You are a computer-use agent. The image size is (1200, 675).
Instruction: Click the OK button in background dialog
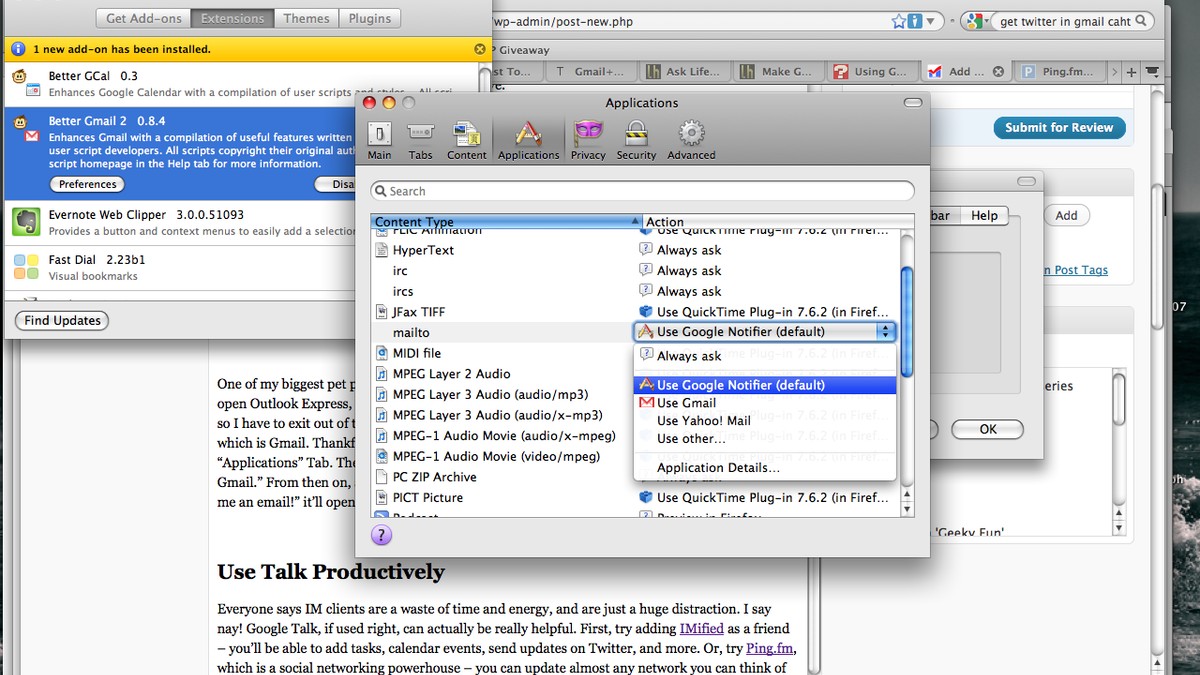click(x=988, y=429)
